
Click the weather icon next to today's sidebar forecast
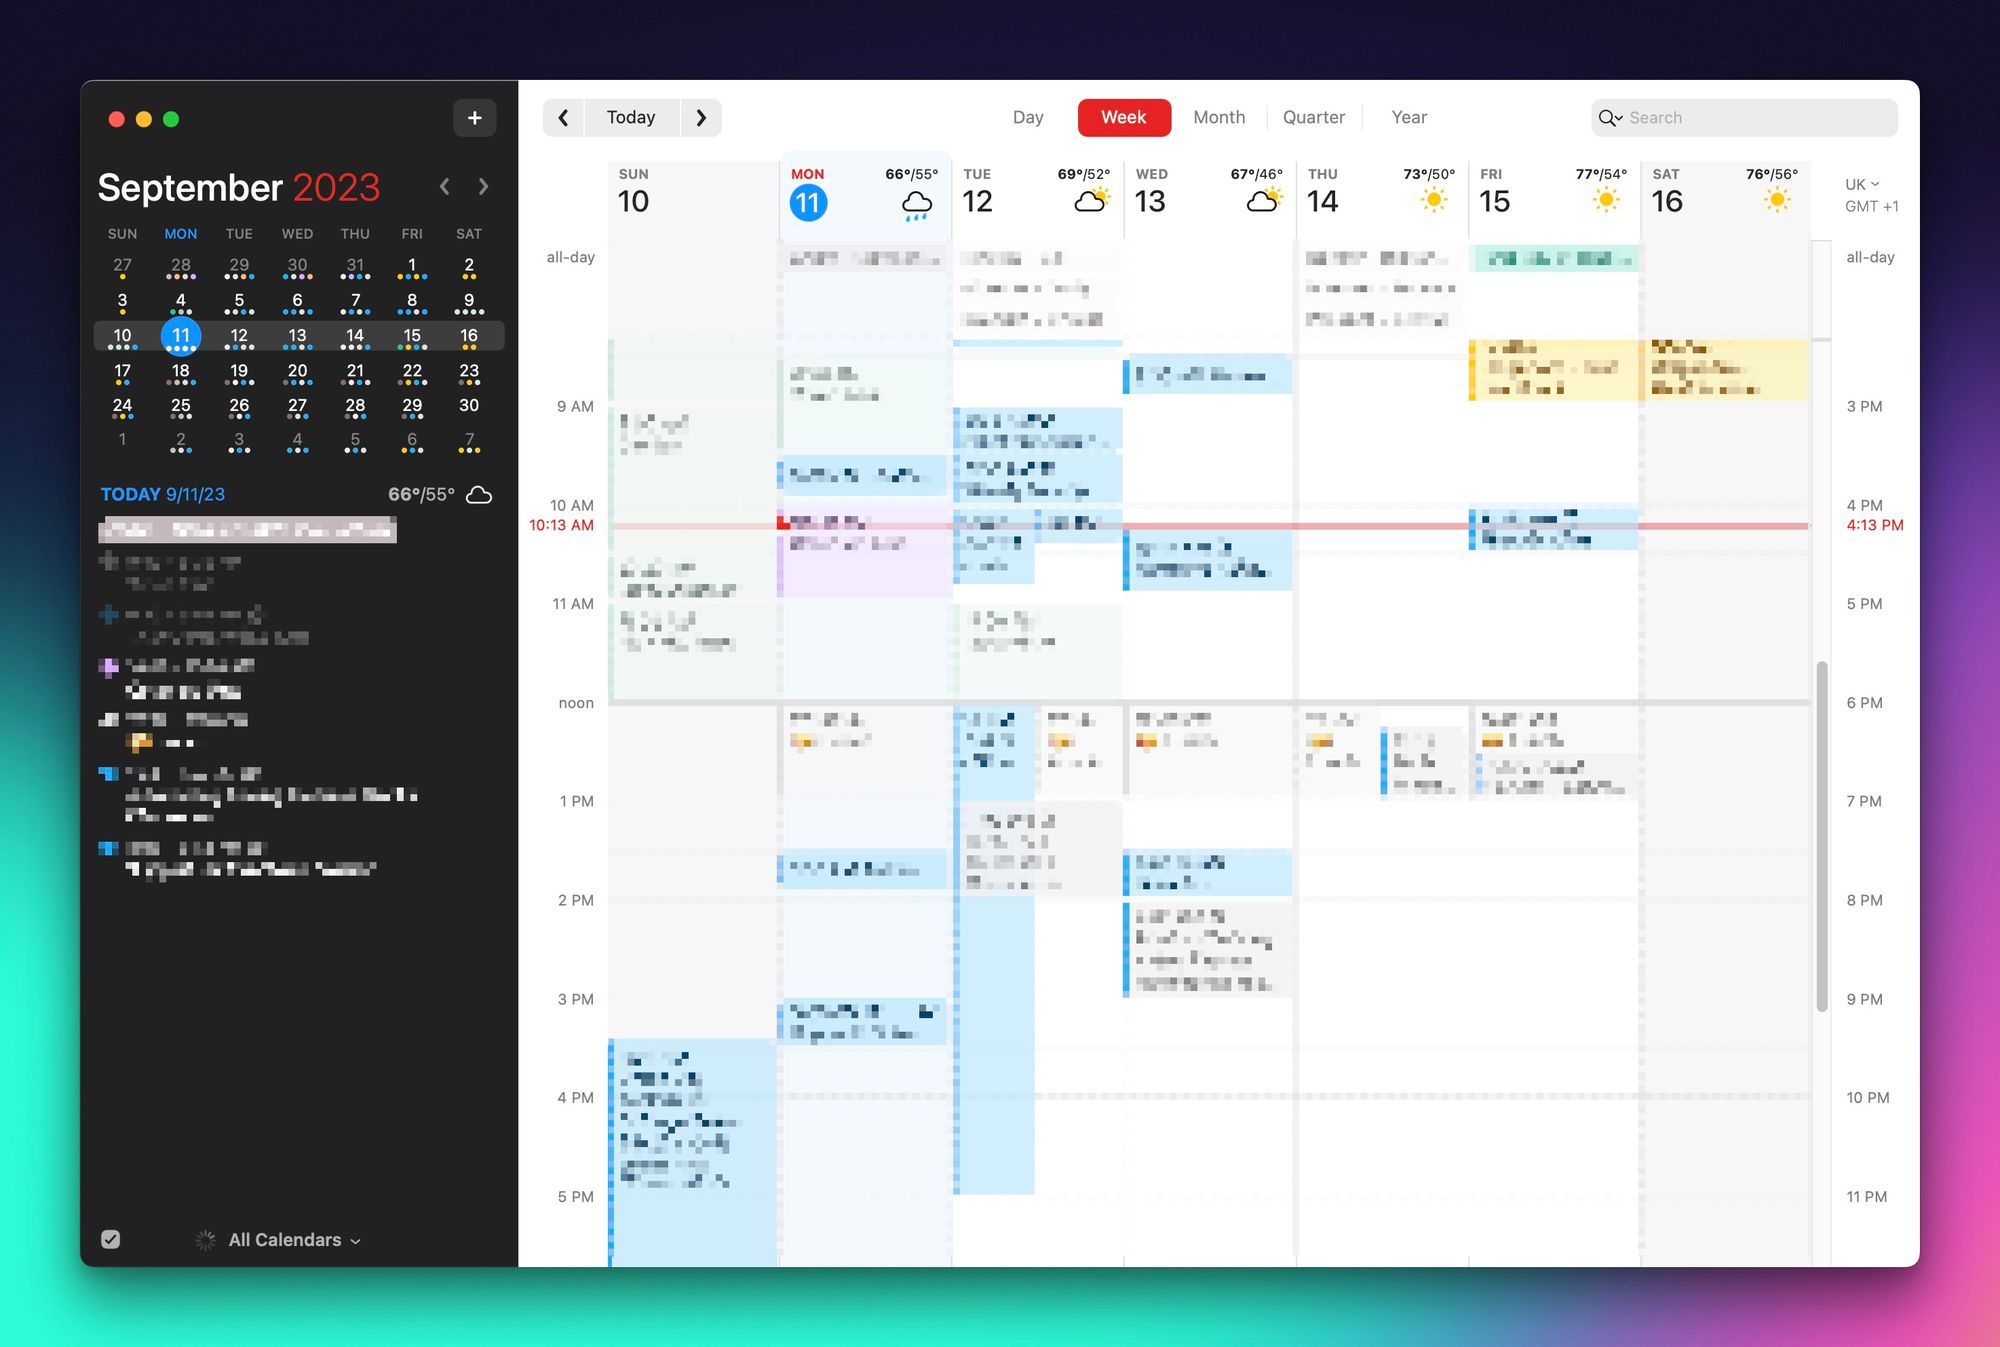pos(479,494)
